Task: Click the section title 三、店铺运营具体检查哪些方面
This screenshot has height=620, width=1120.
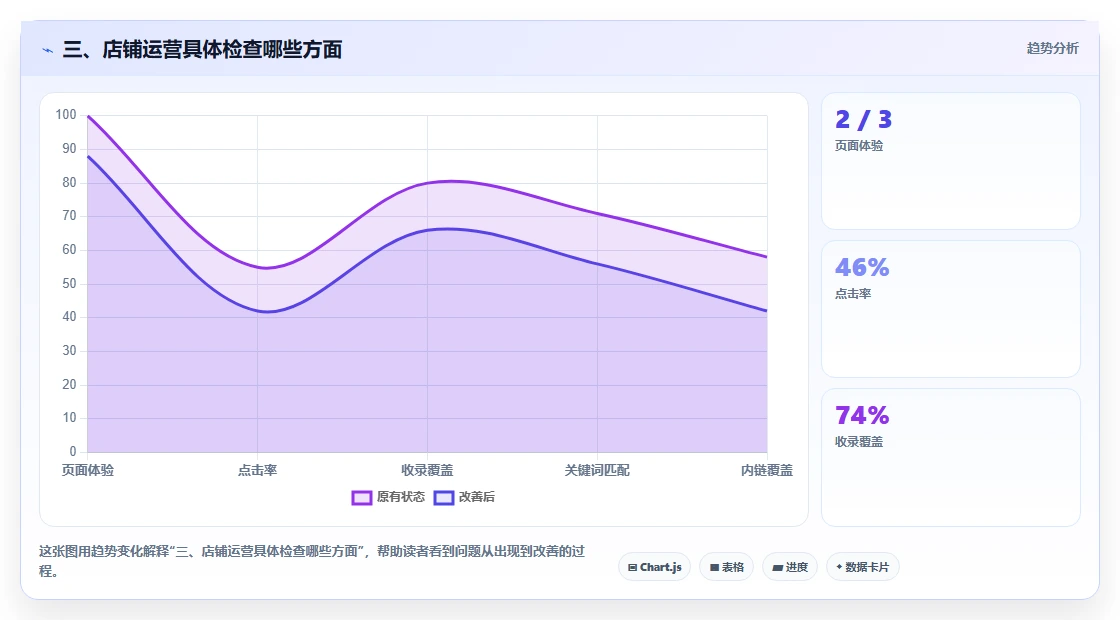Action: (202, 49)
